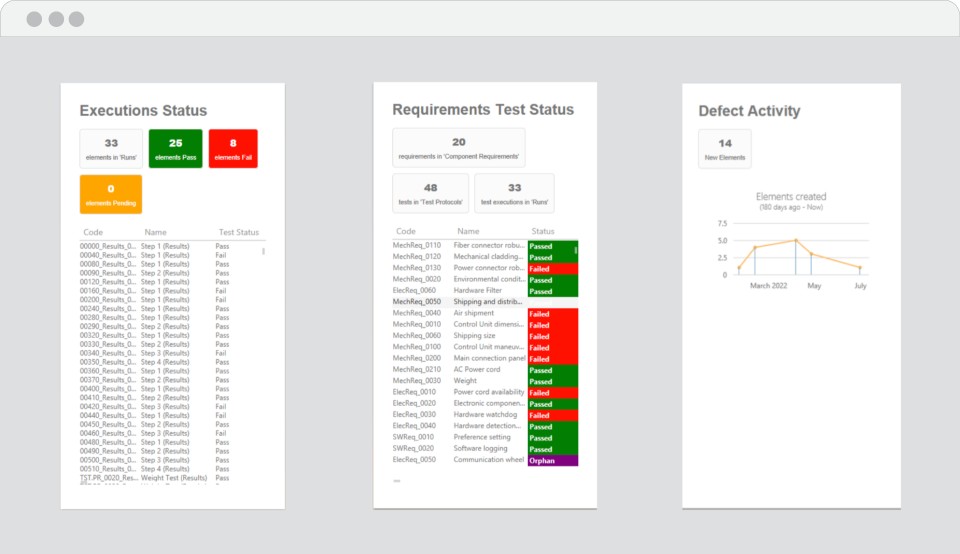Open the TST.PR_0020_Res... Weight Test row

[171, 478]
